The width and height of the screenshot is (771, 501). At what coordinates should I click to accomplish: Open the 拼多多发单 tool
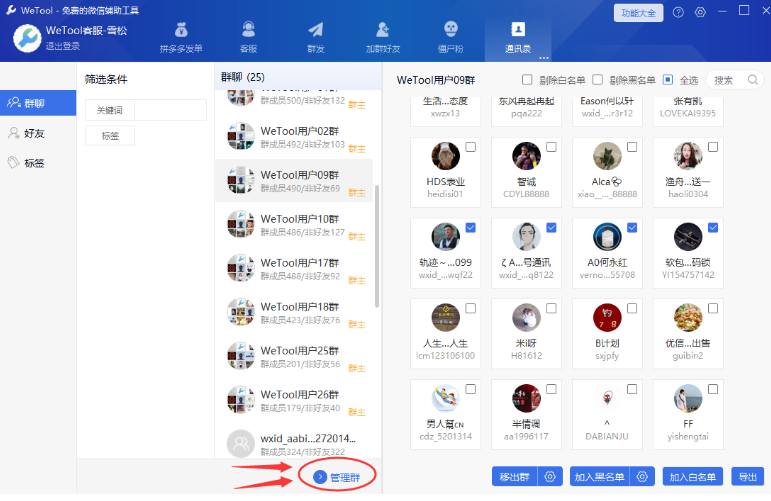181,38
